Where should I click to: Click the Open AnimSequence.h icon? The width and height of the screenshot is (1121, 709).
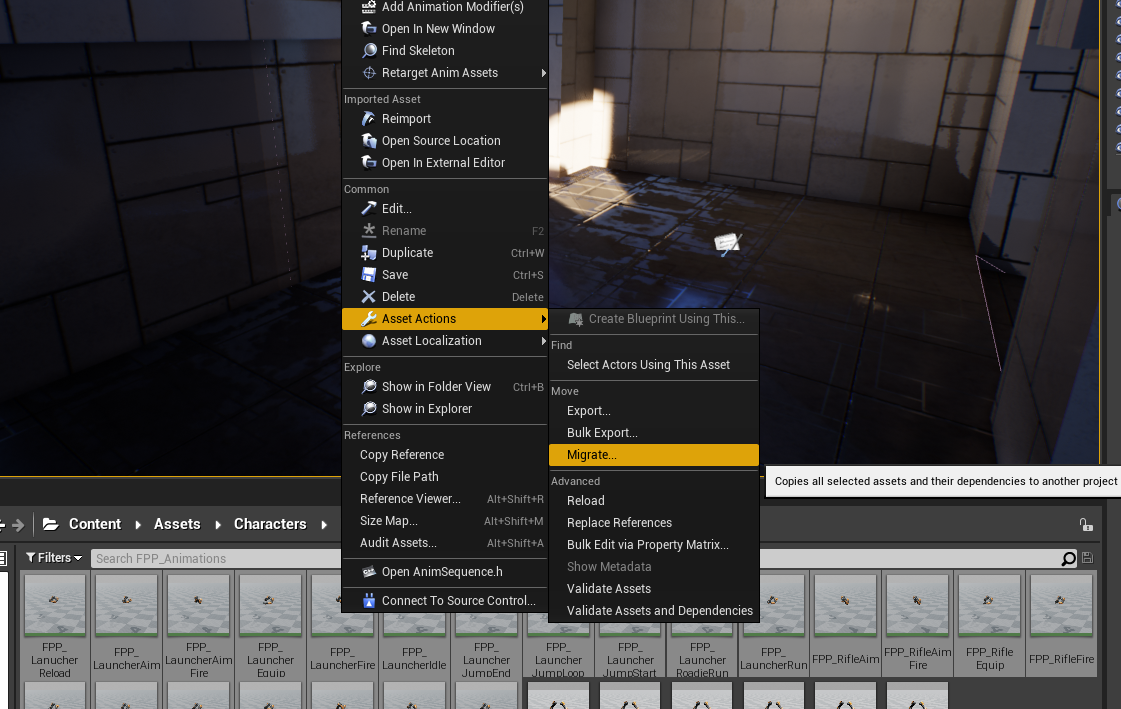[369, 572]
